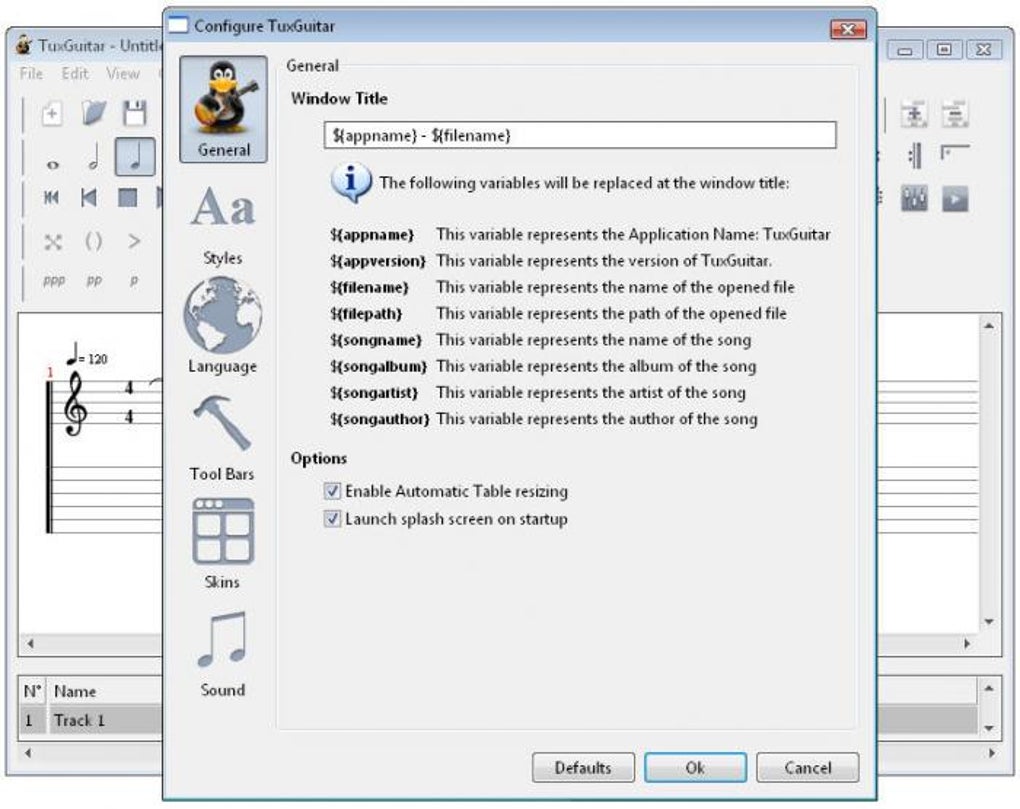Image resolution: width=1020 pixels, height=809 pixels.
Task: Click the ${songartist} variable label
Action: (374, 393)
